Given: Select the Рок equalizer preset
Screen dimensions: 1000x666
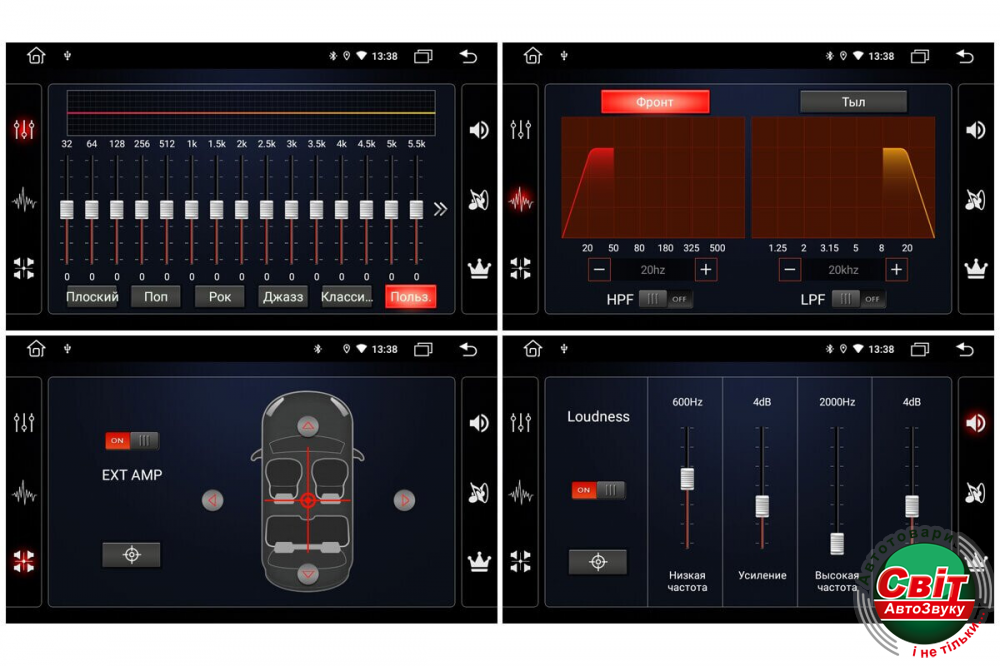Looking at the screenshot, I should pos(220,297).
